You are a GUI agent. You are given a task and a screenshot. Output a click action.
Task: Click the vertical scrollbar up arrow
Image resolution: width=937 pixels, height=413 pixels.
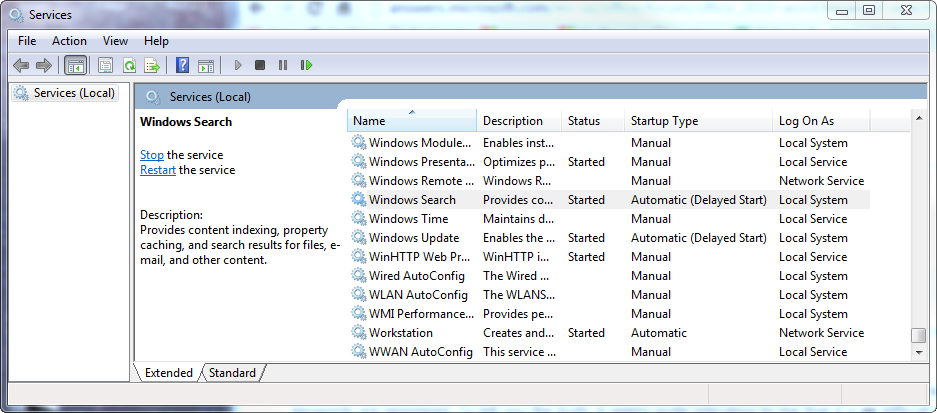(919, 119)
